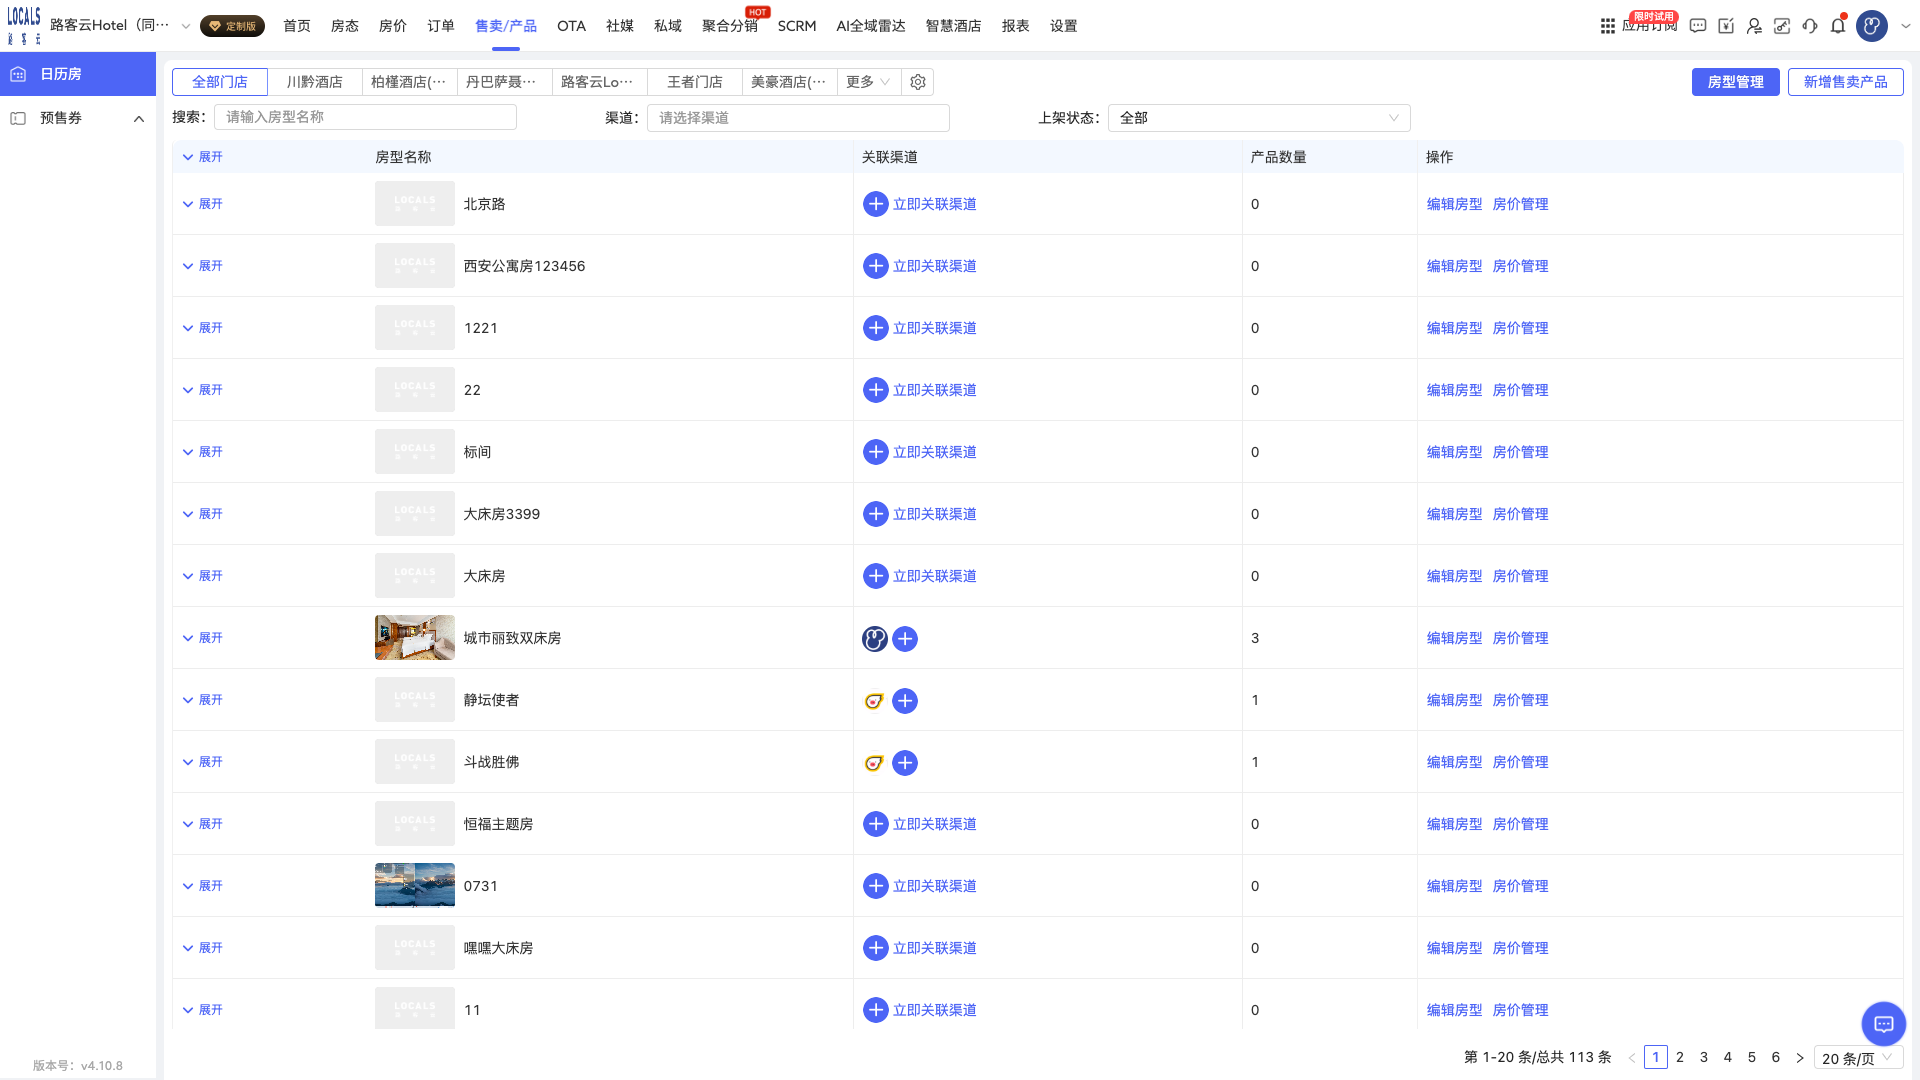This screenshot has width=1920, height=1080.
Task: Click the 0731 room thumbnail
Action: pyautogui.click(x=415, y=885)
